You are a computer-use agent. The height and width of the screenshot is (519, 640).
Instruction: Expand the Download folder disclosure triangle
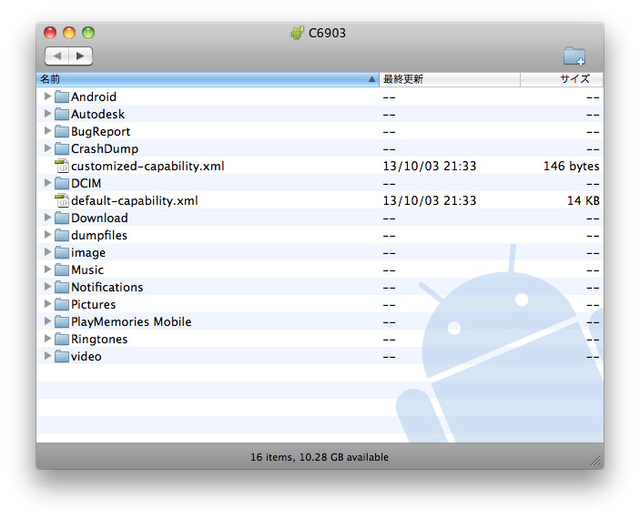tap(47, 218)
